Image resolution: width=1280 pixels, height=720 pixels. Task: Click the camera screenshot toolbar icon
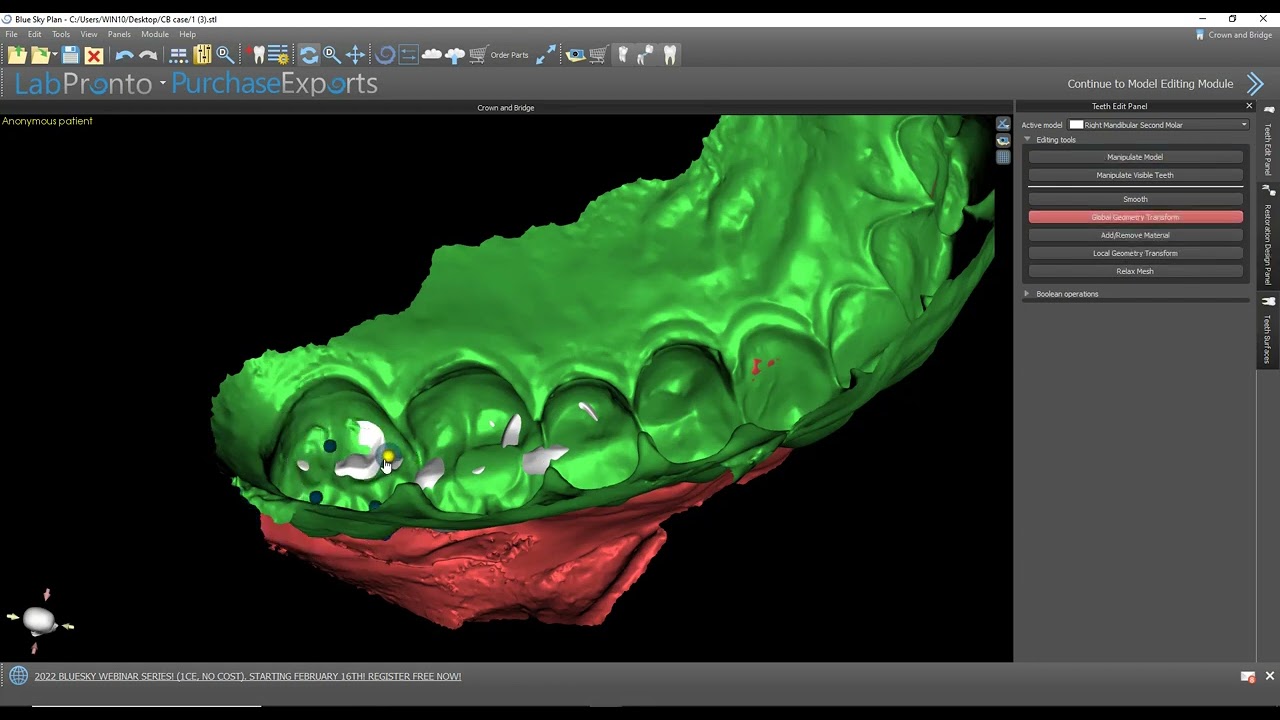(x=575, y=55)
